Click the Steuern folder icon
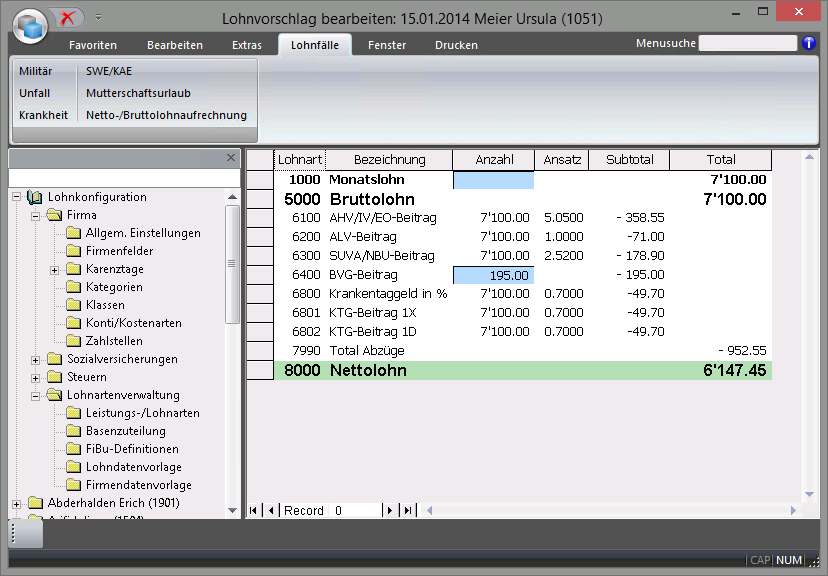 (x=54, y=377)
